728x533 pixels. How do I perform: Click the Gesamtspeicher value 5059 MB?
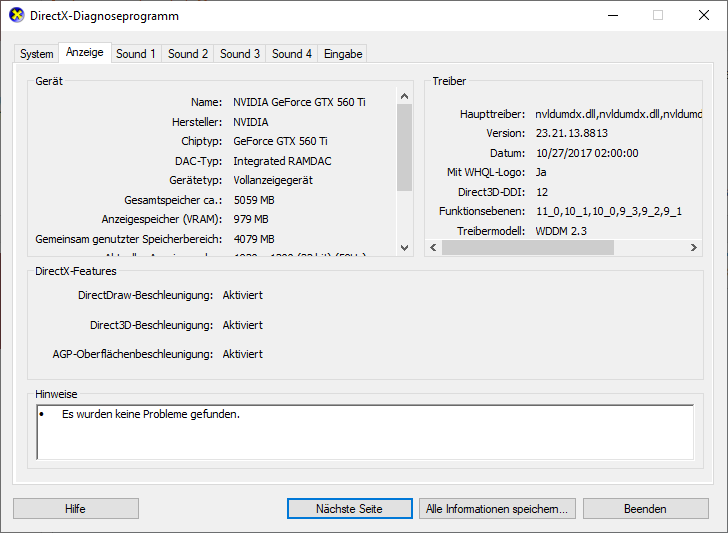[x=254, y=200]
